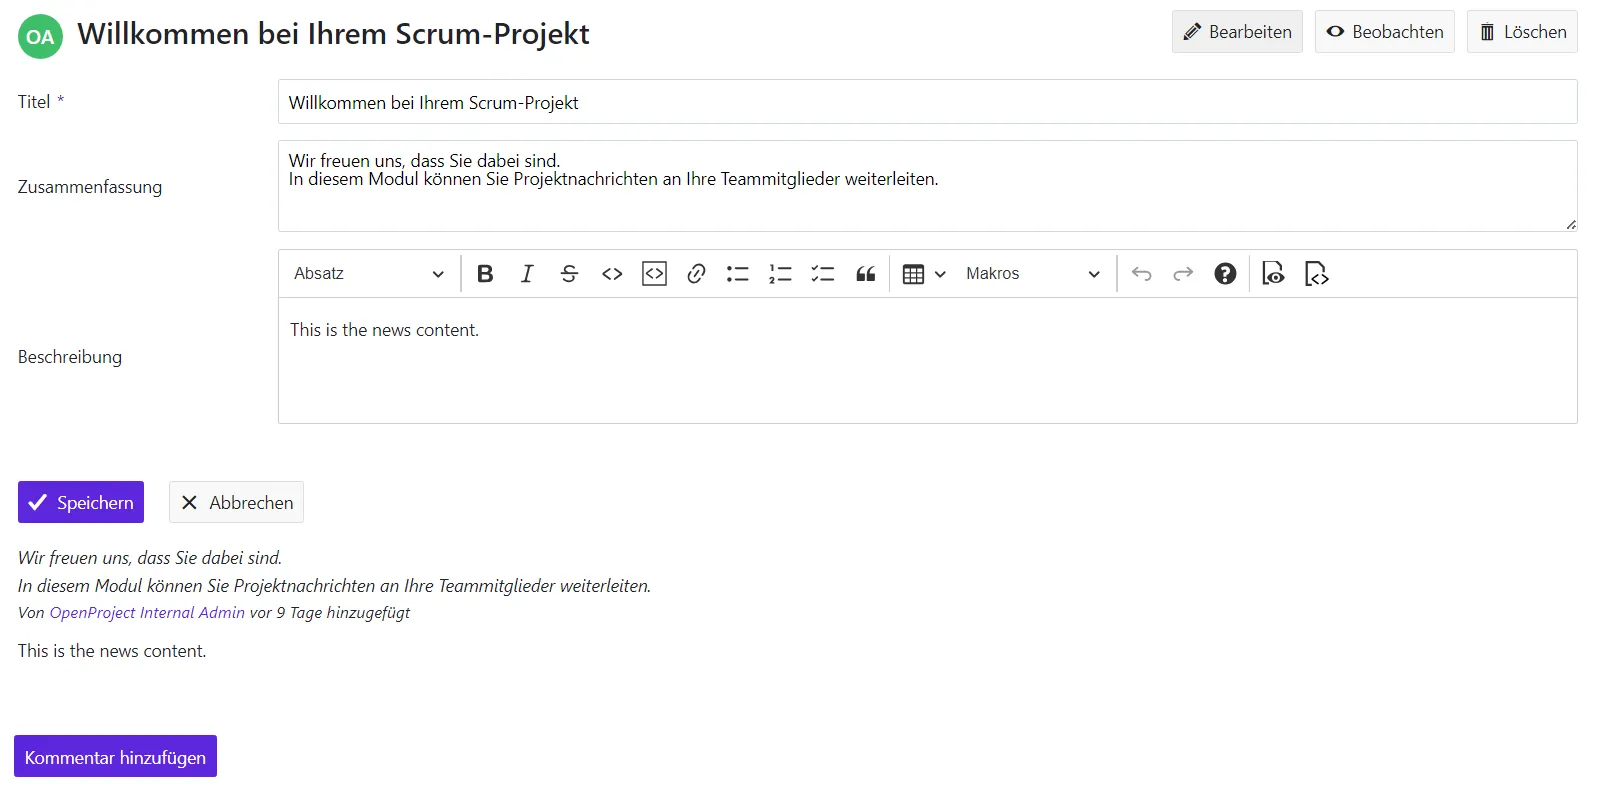The image size is (1615, 789).
Task: Toggle bold formatting in the editor
Action: (x=485, y=274)
